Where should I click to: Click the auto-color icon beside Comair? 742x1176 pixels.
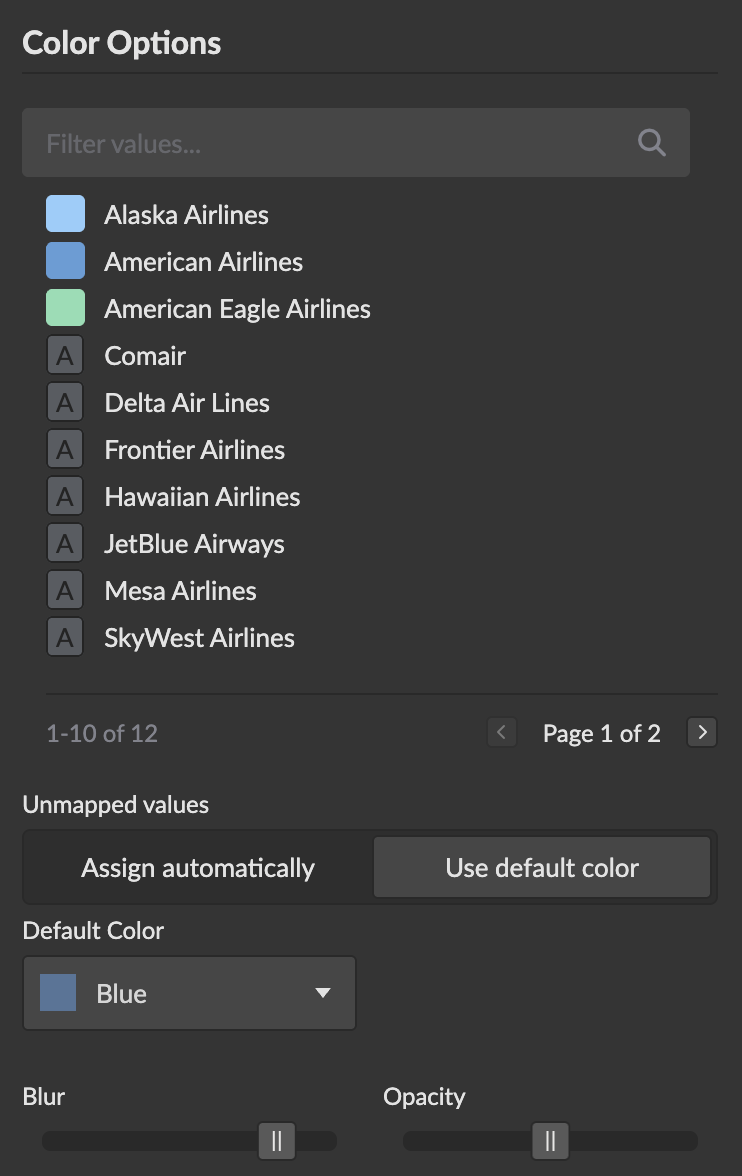[65, 356]
